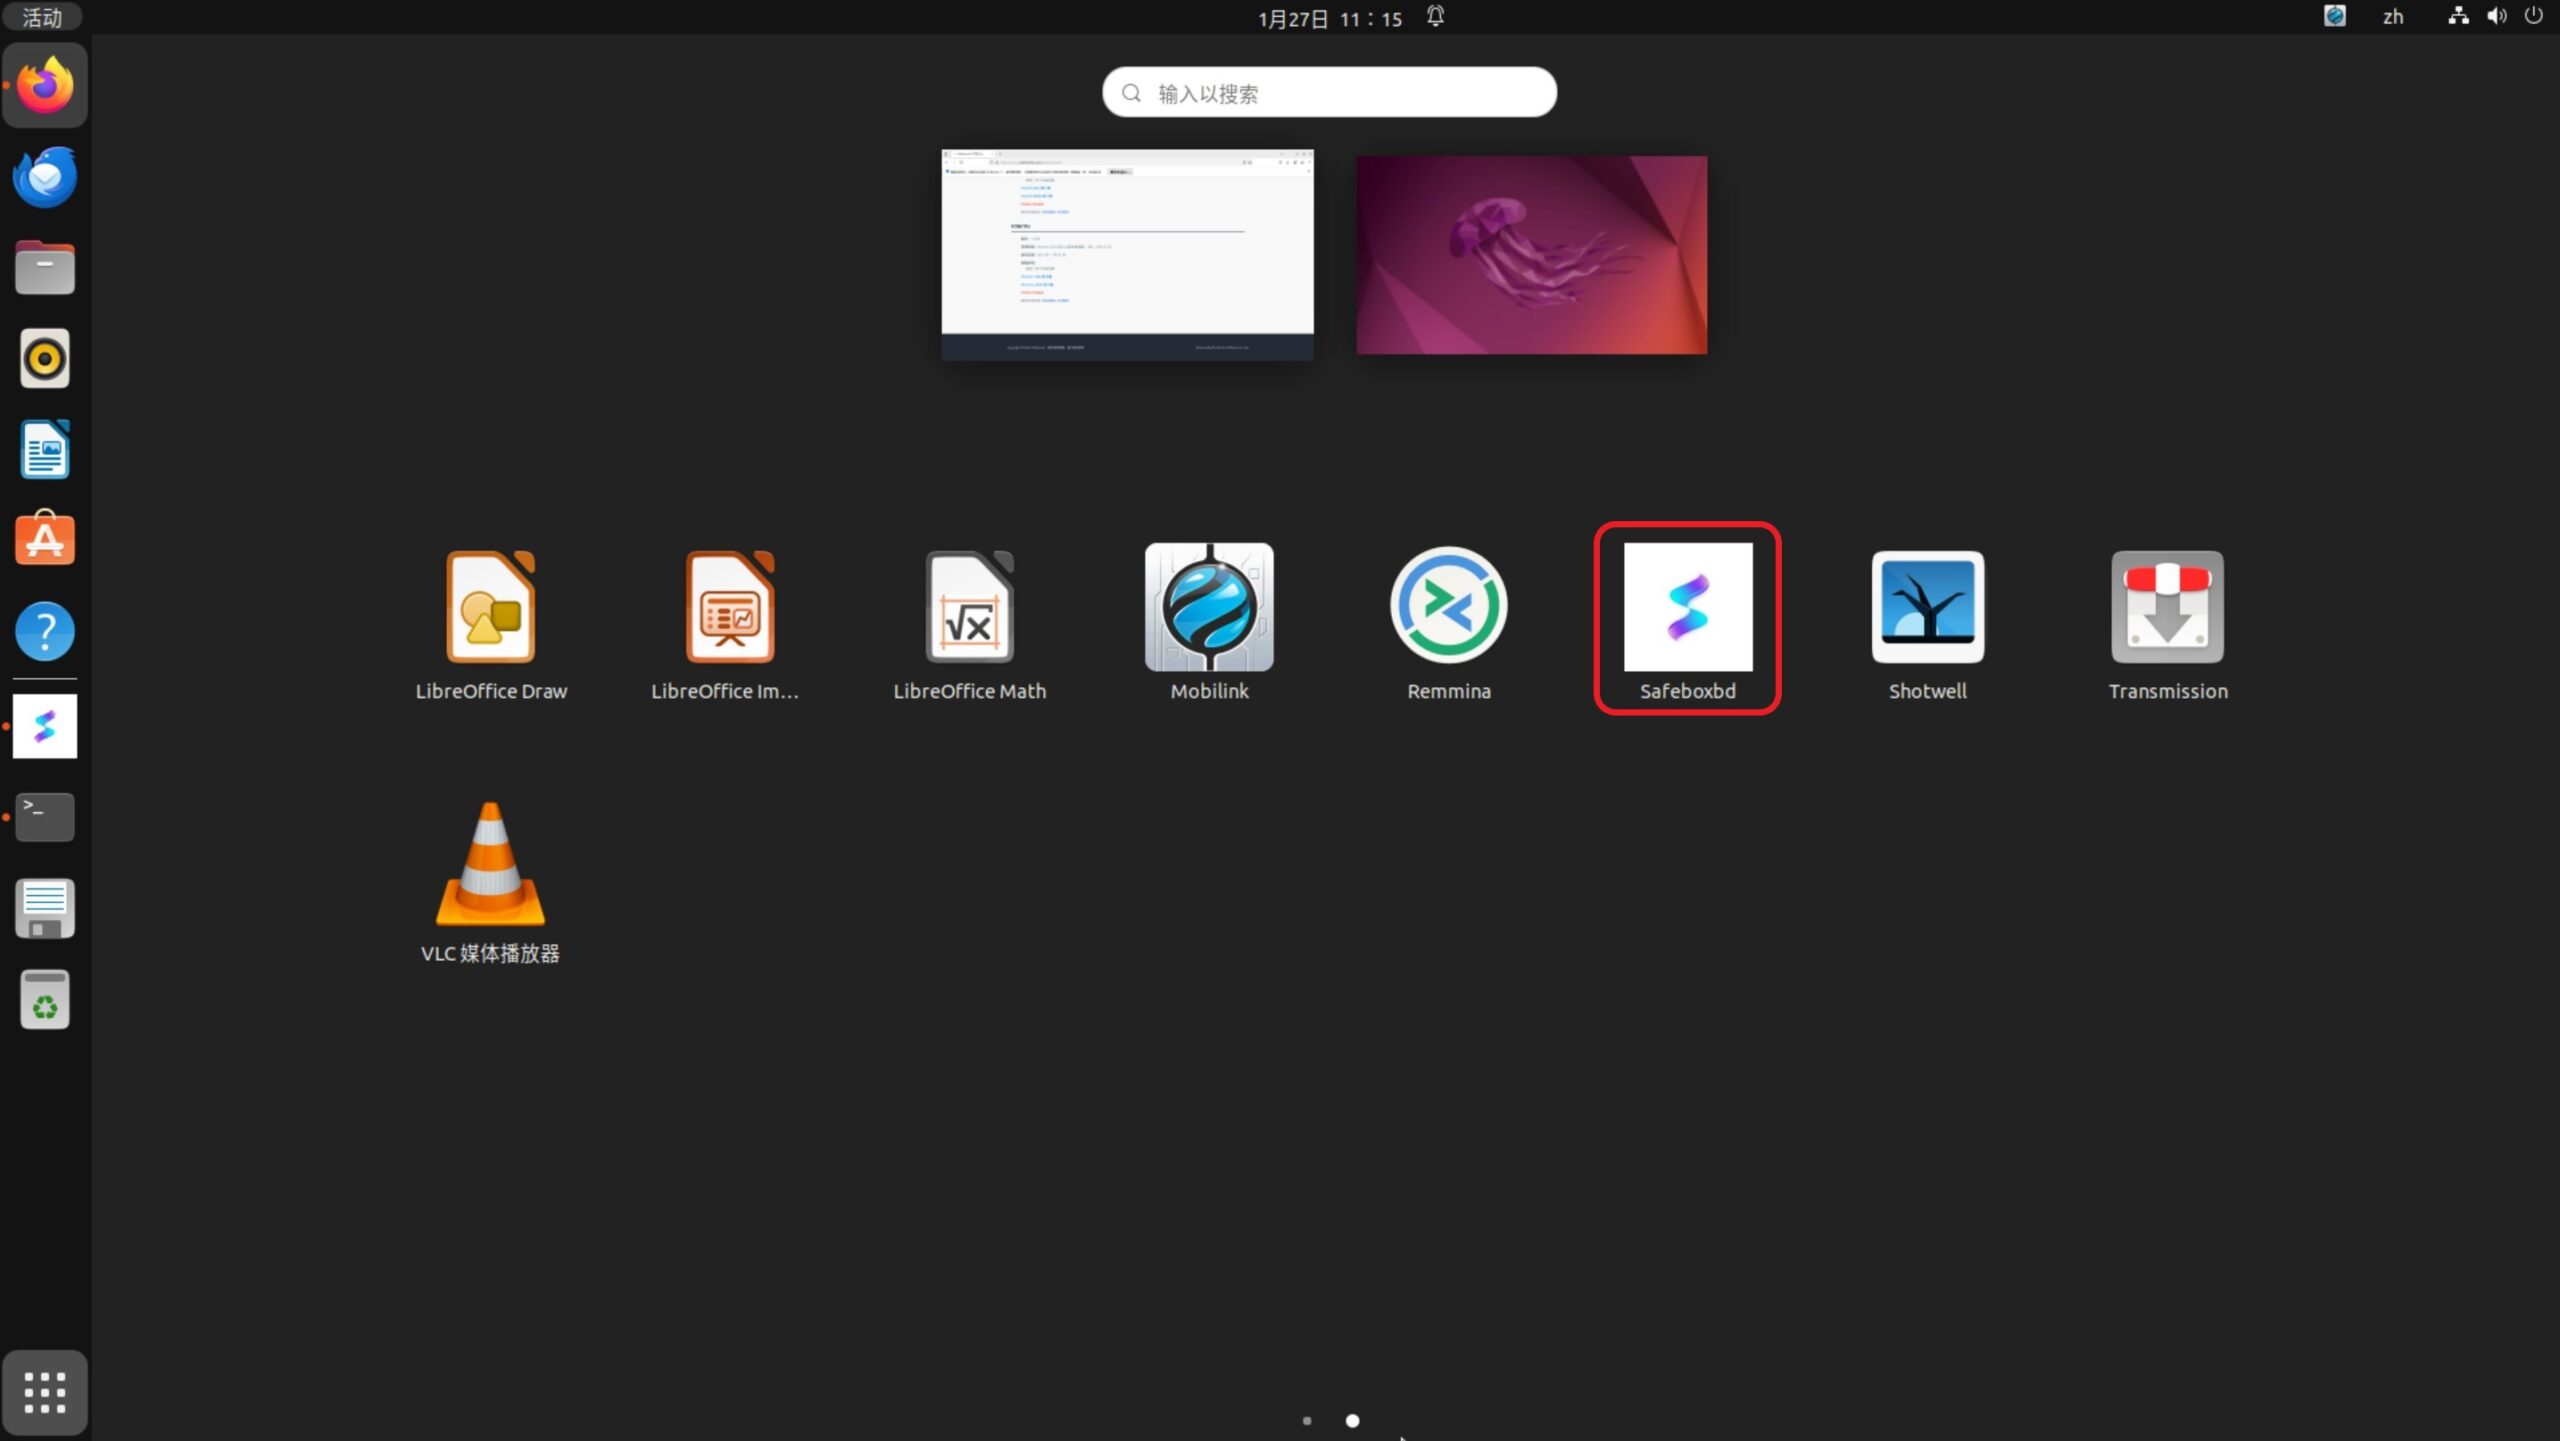Screen dimensions: 2560x1441
Task: Launch Shotwell photo manager
Action: [x=1927, y=623]
